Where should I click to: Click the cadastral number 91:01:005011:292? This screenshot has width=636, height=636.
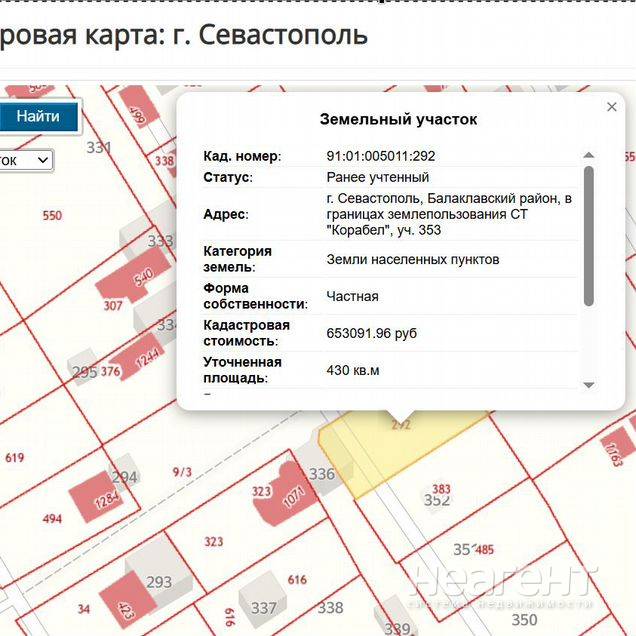coord(380,156)
